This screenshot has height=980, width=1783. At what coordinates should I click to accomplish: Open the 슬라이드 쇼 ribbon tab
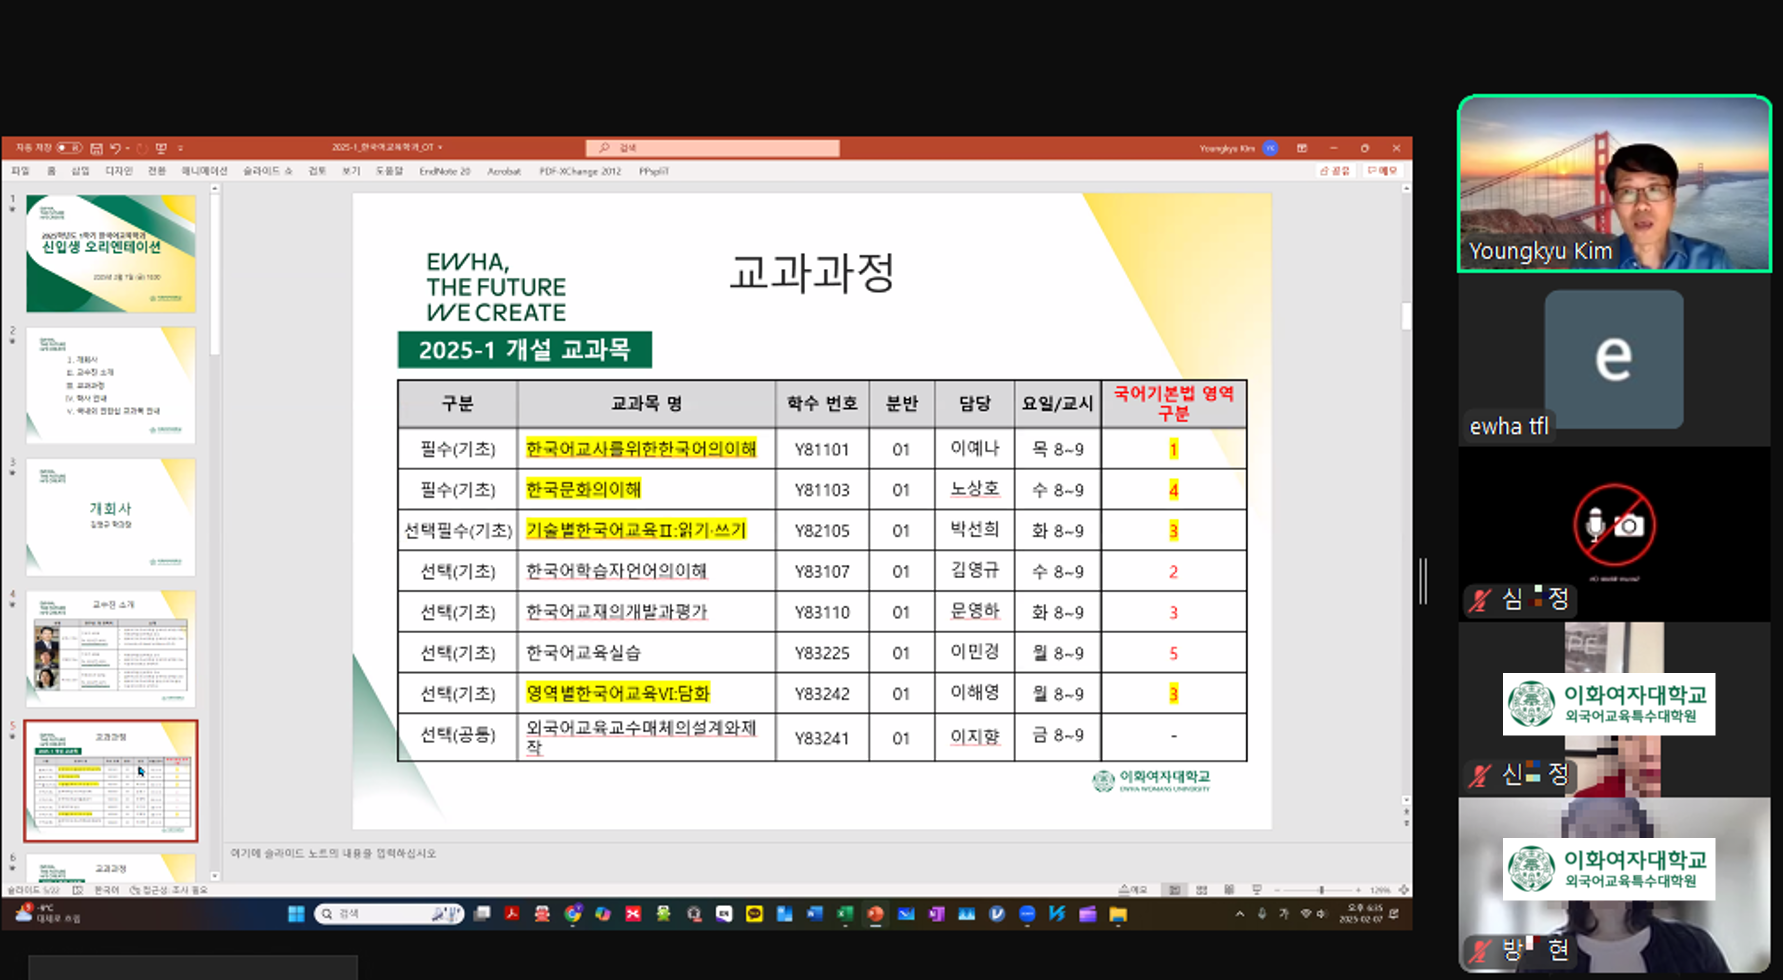pos(267,171)
